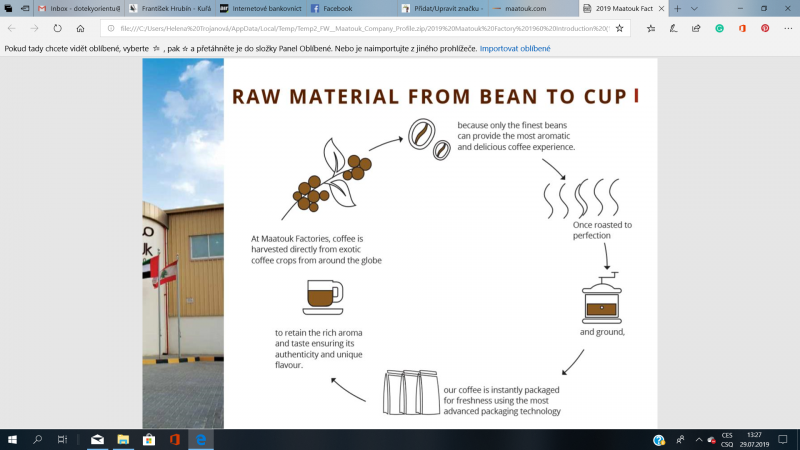Switch to Přidat/Upravit značku tab

[x=442, y=9]
